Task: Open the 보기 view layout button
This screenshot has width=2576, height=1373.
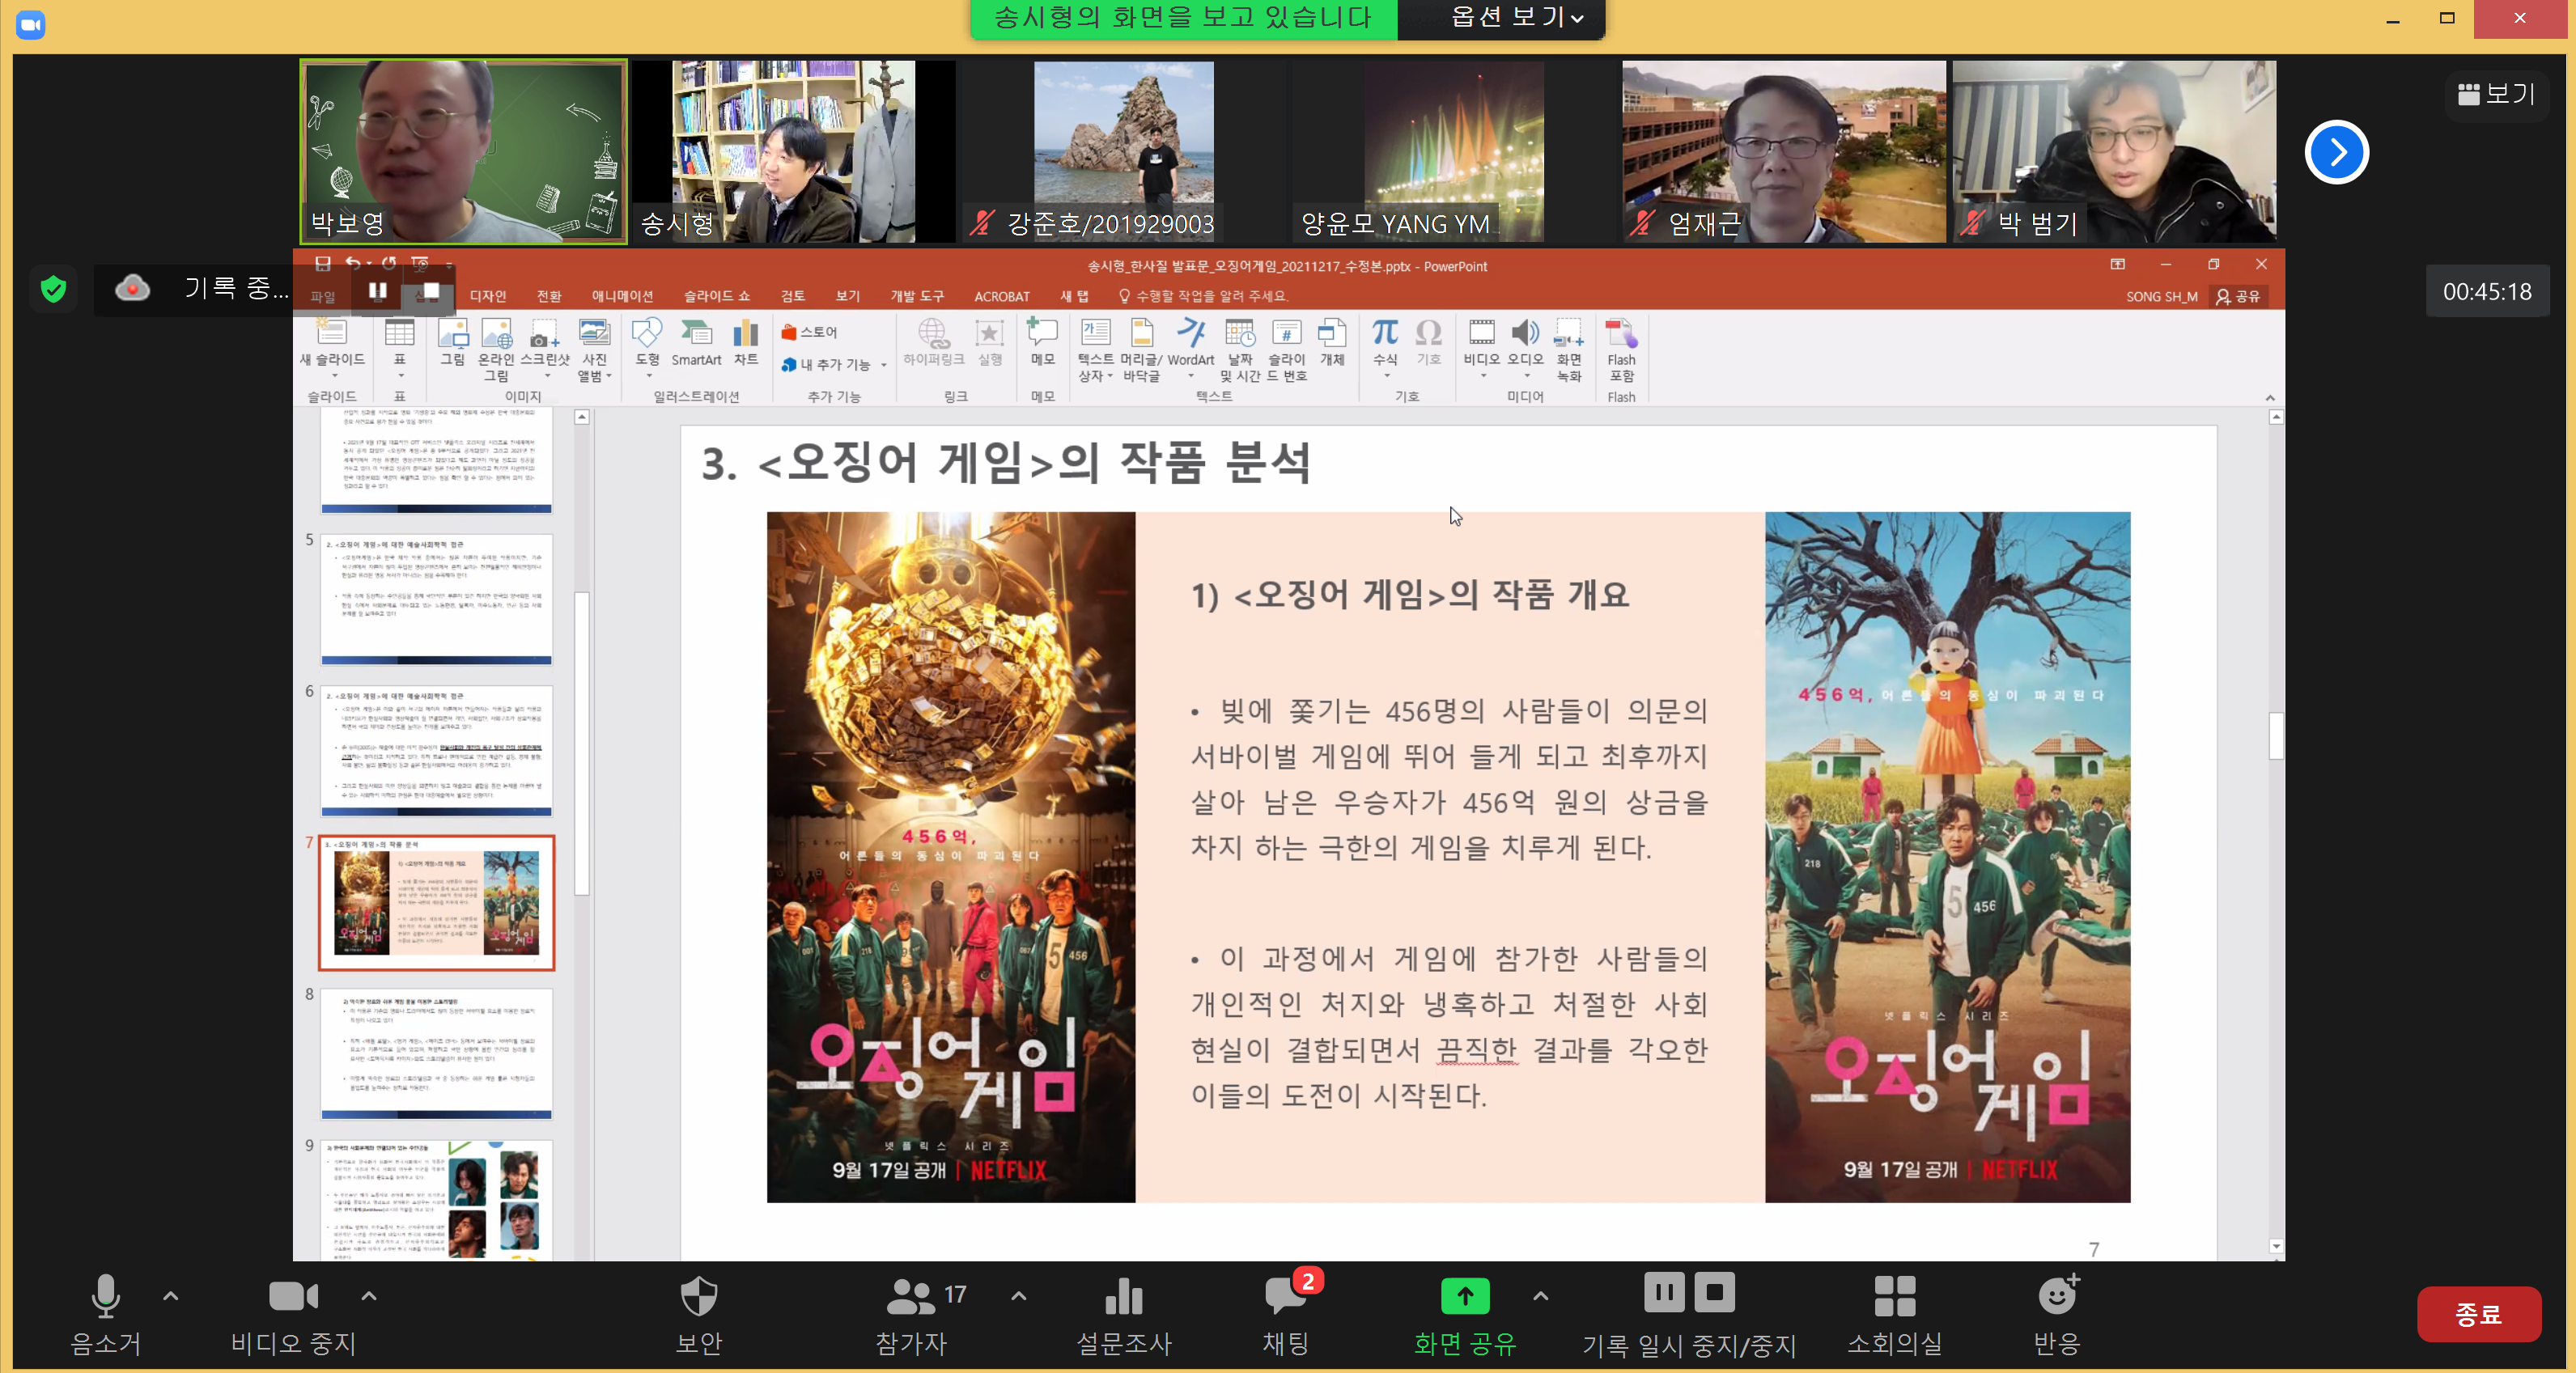Action: click(x=2496, y=94)
